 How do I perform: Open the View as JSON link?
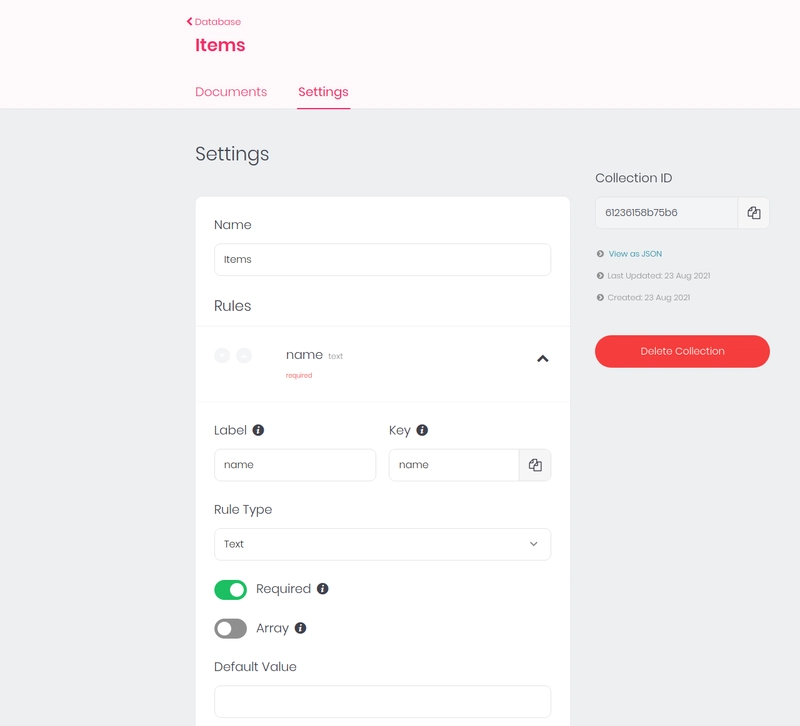pos(635,254)
